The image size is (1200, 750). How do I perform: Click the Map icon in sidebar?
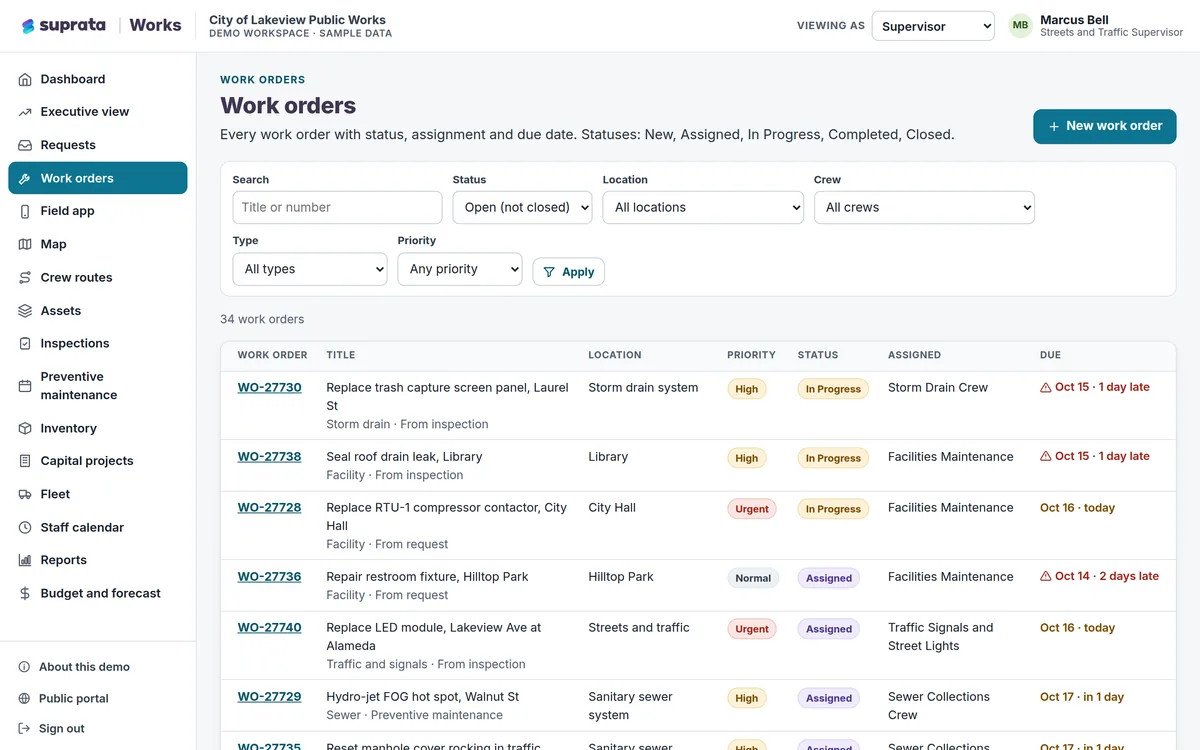pos(25,244)
